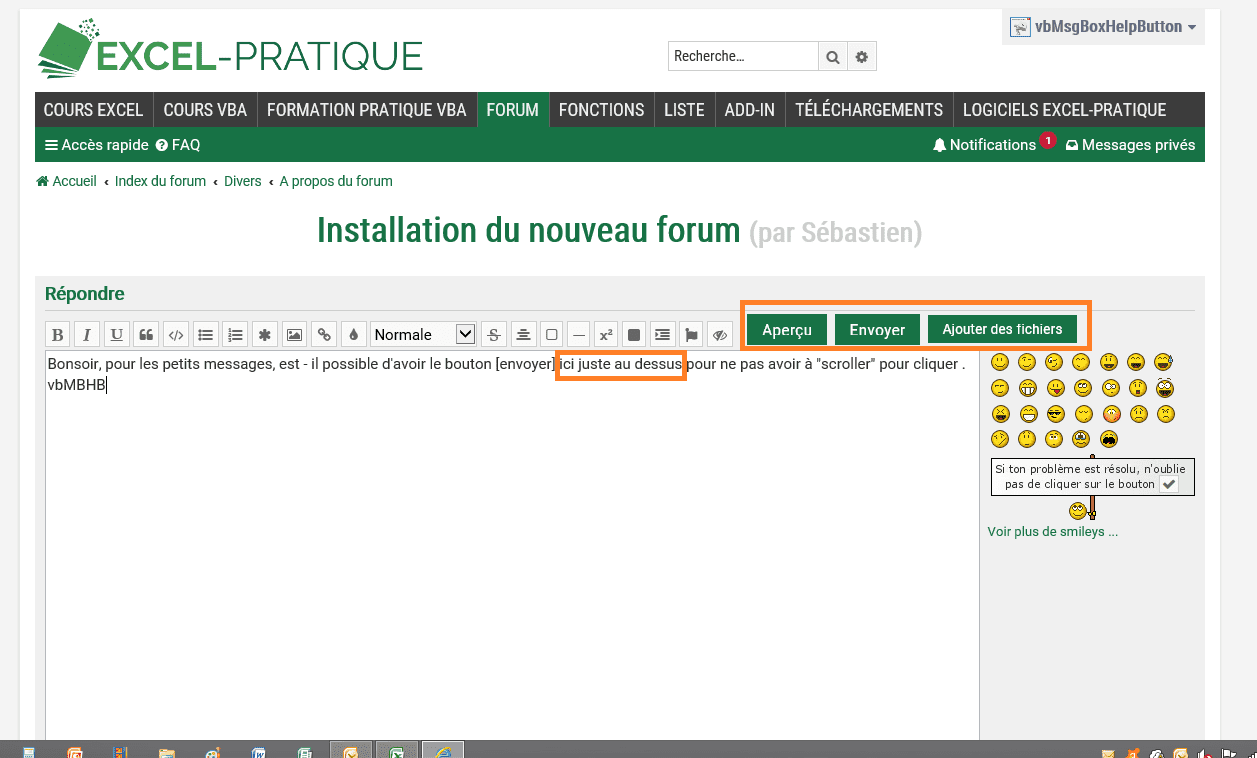This screenshot has height=758, width=1257.
Task: Apply superscript formatting
Action: click(606, 335)
